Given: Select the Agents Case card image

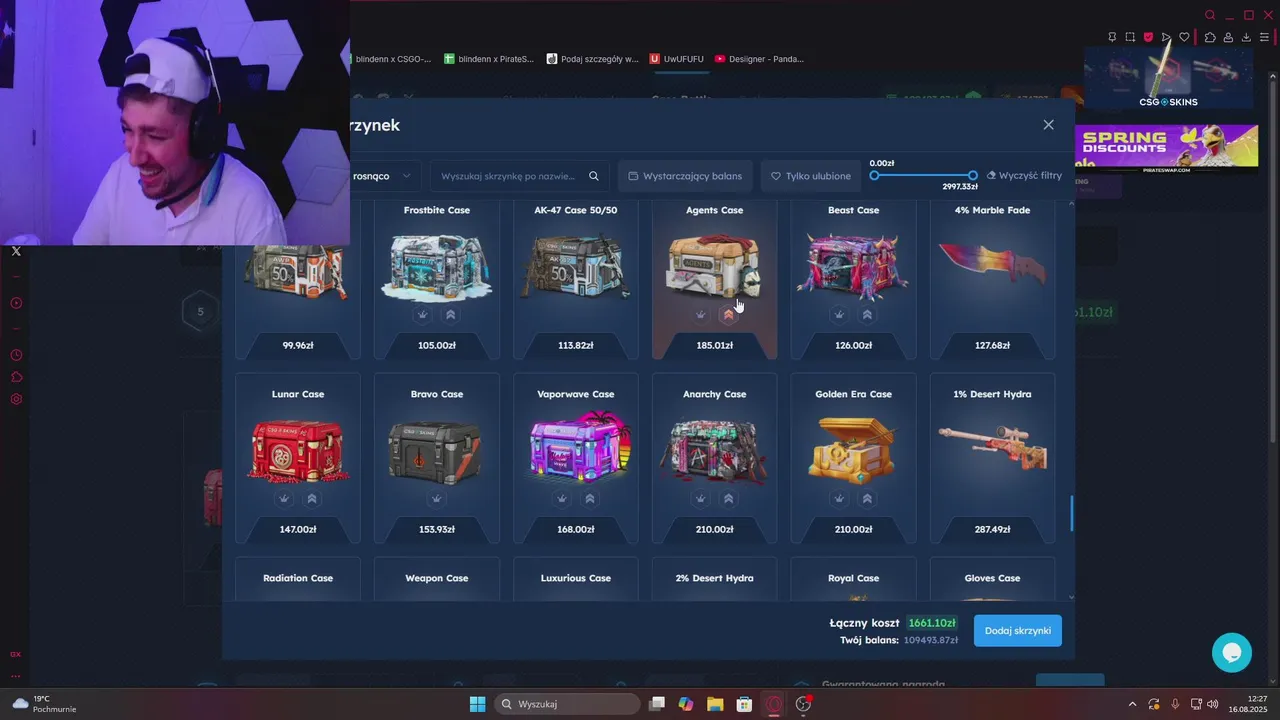Looking at the screenshot, I should [714, 266].
